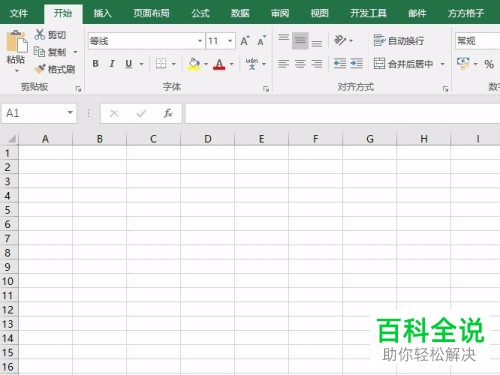Open the Name Box dropdown
Image resolution: width=500 pixels, height=375 pixels.
point(70,113)
